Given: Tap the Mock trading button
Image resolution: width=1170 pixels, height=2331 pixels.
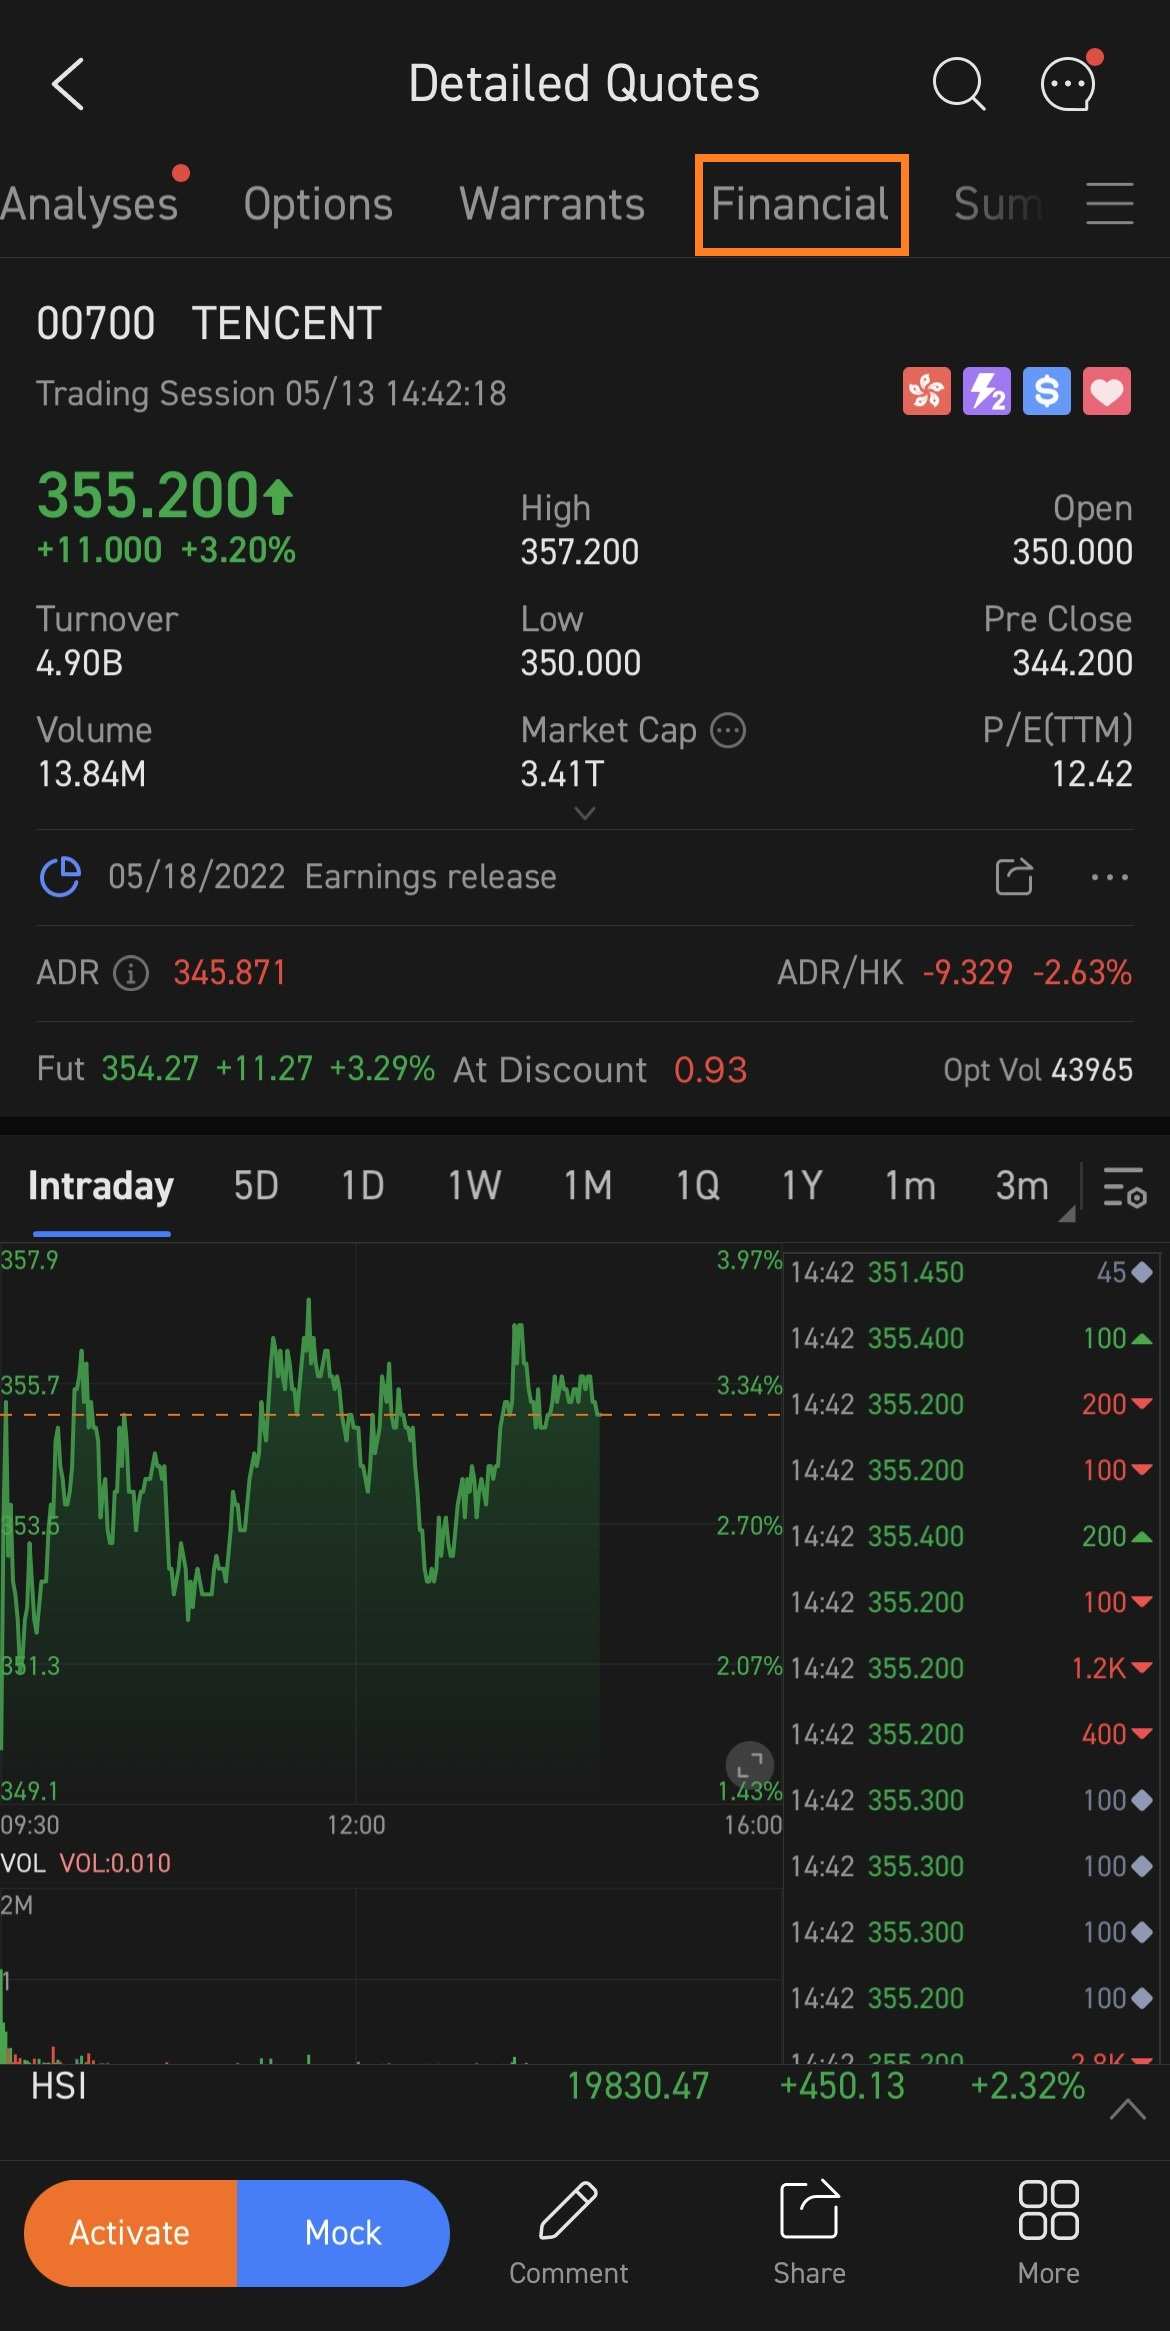Looking at the screenshot, I should pos(343,2233).
